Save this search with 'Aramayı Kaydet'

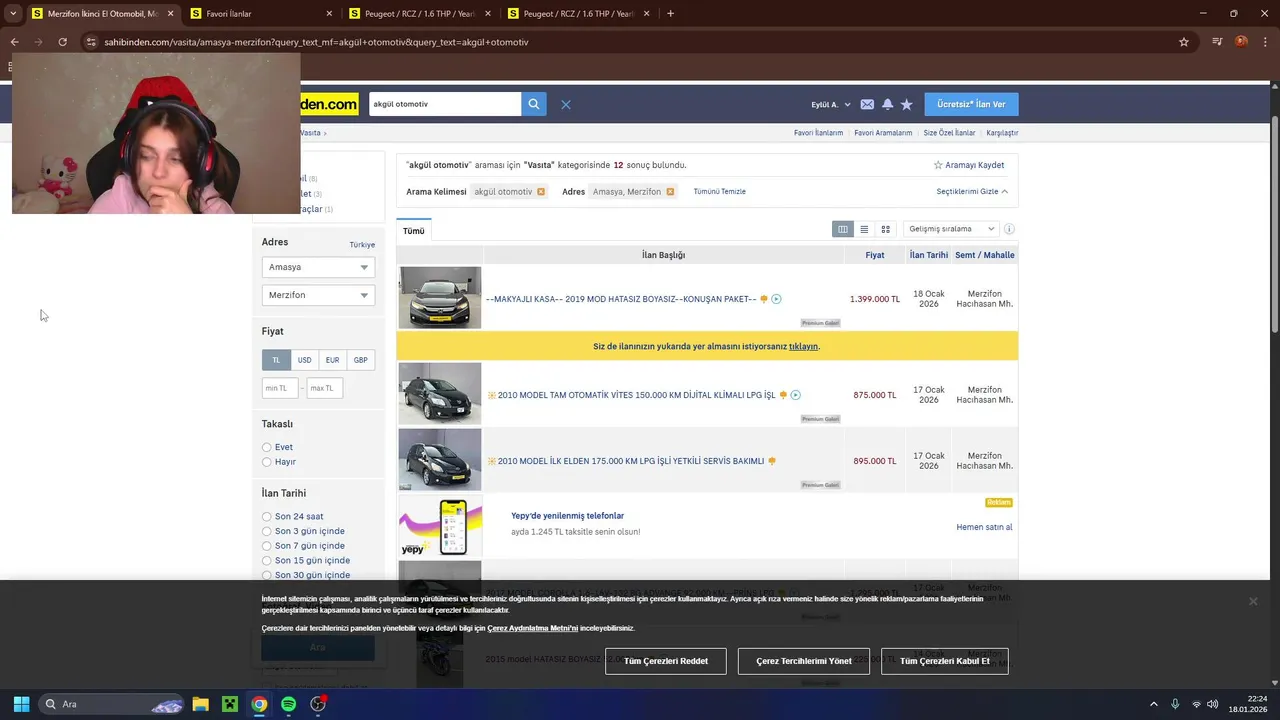click(x=969, y=165)
